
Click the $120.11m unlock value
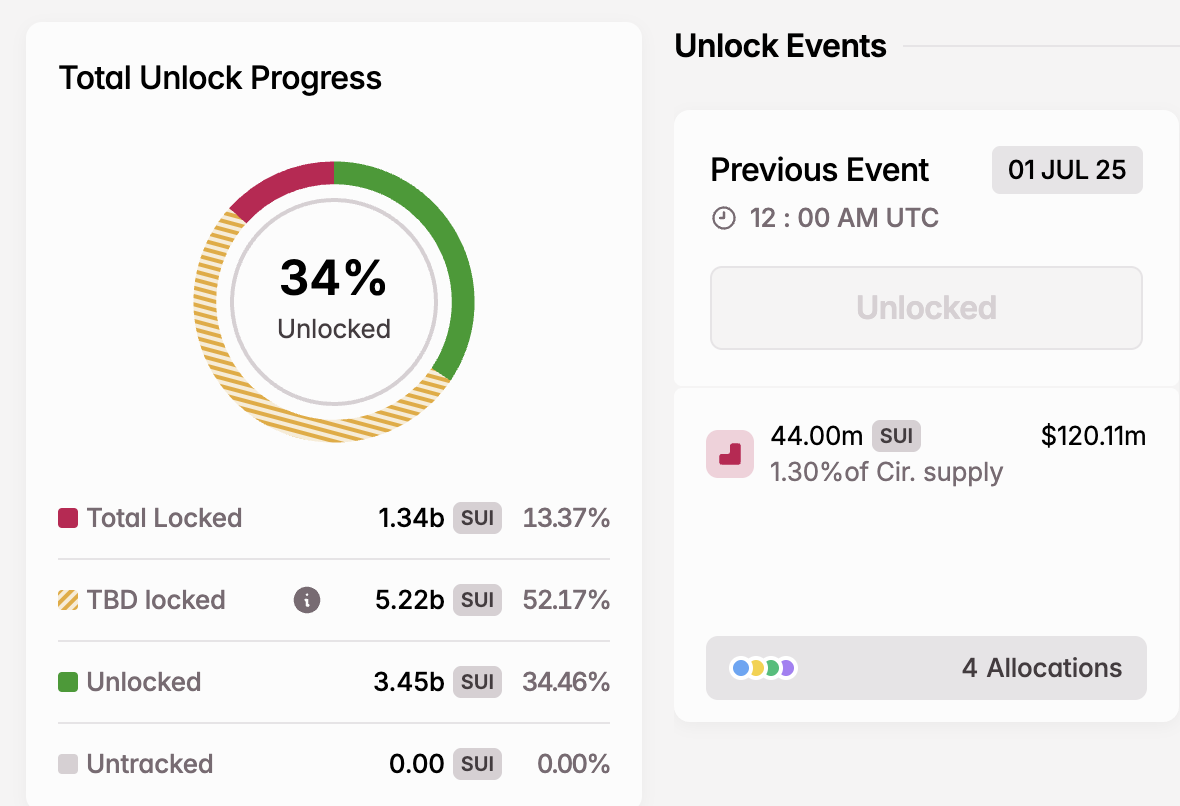point(1093,436)
